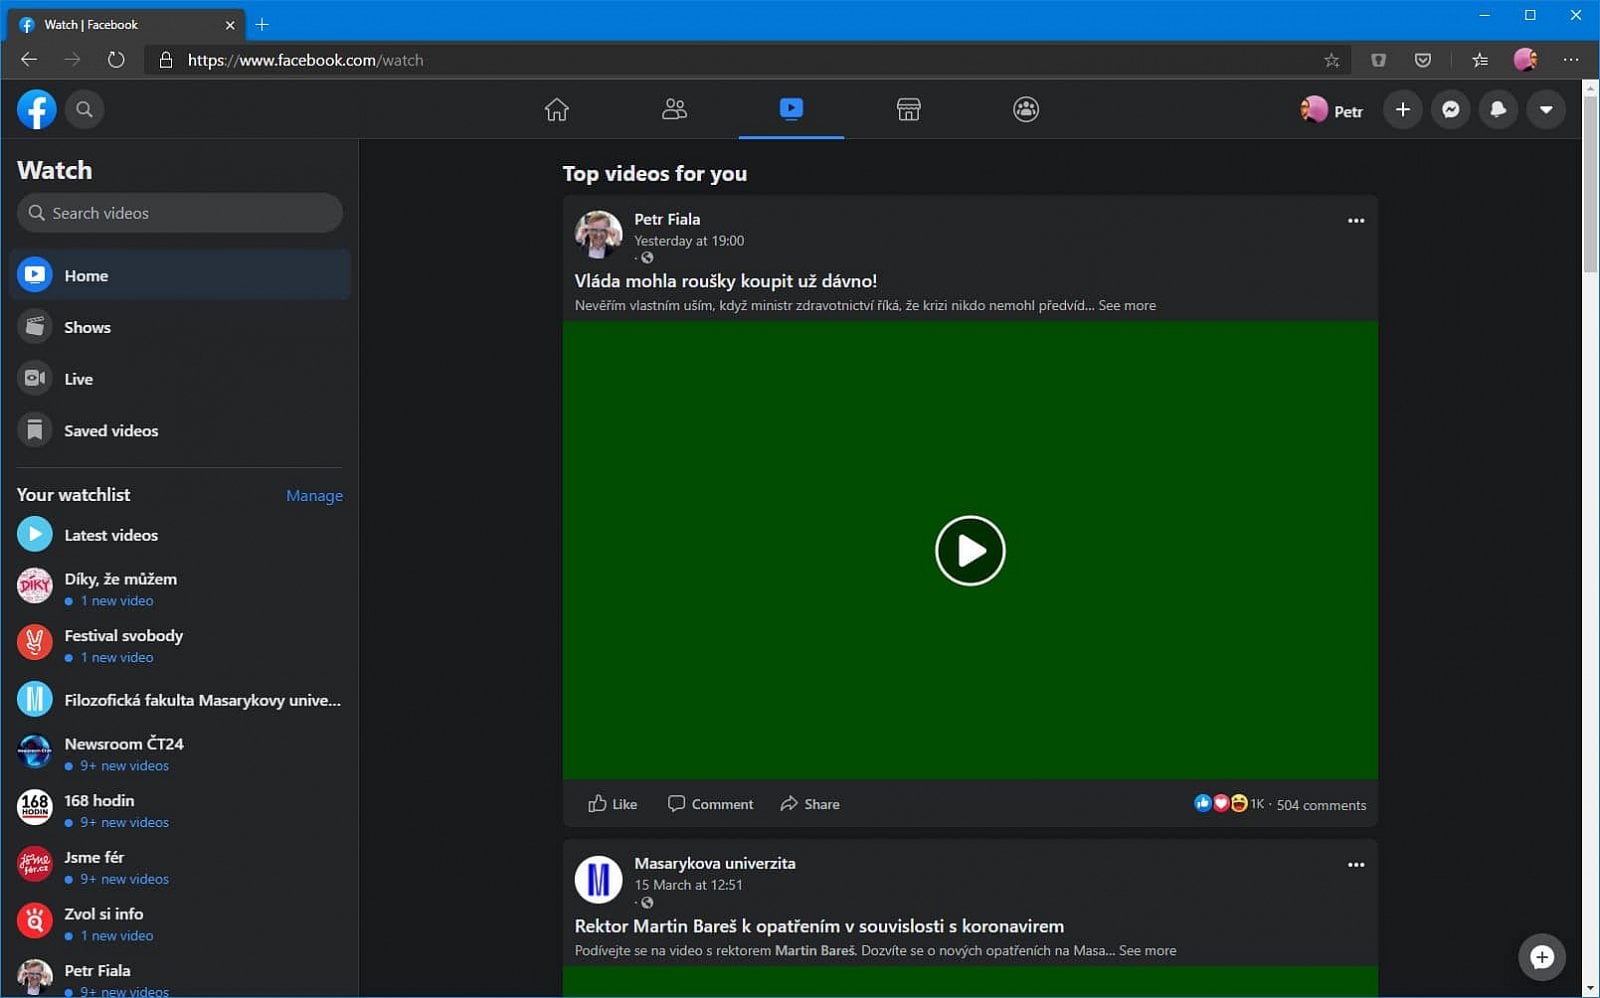Open post timestamp Yesterday at 19:00
Screen dimensions: 1600x998
coord(689,241)
